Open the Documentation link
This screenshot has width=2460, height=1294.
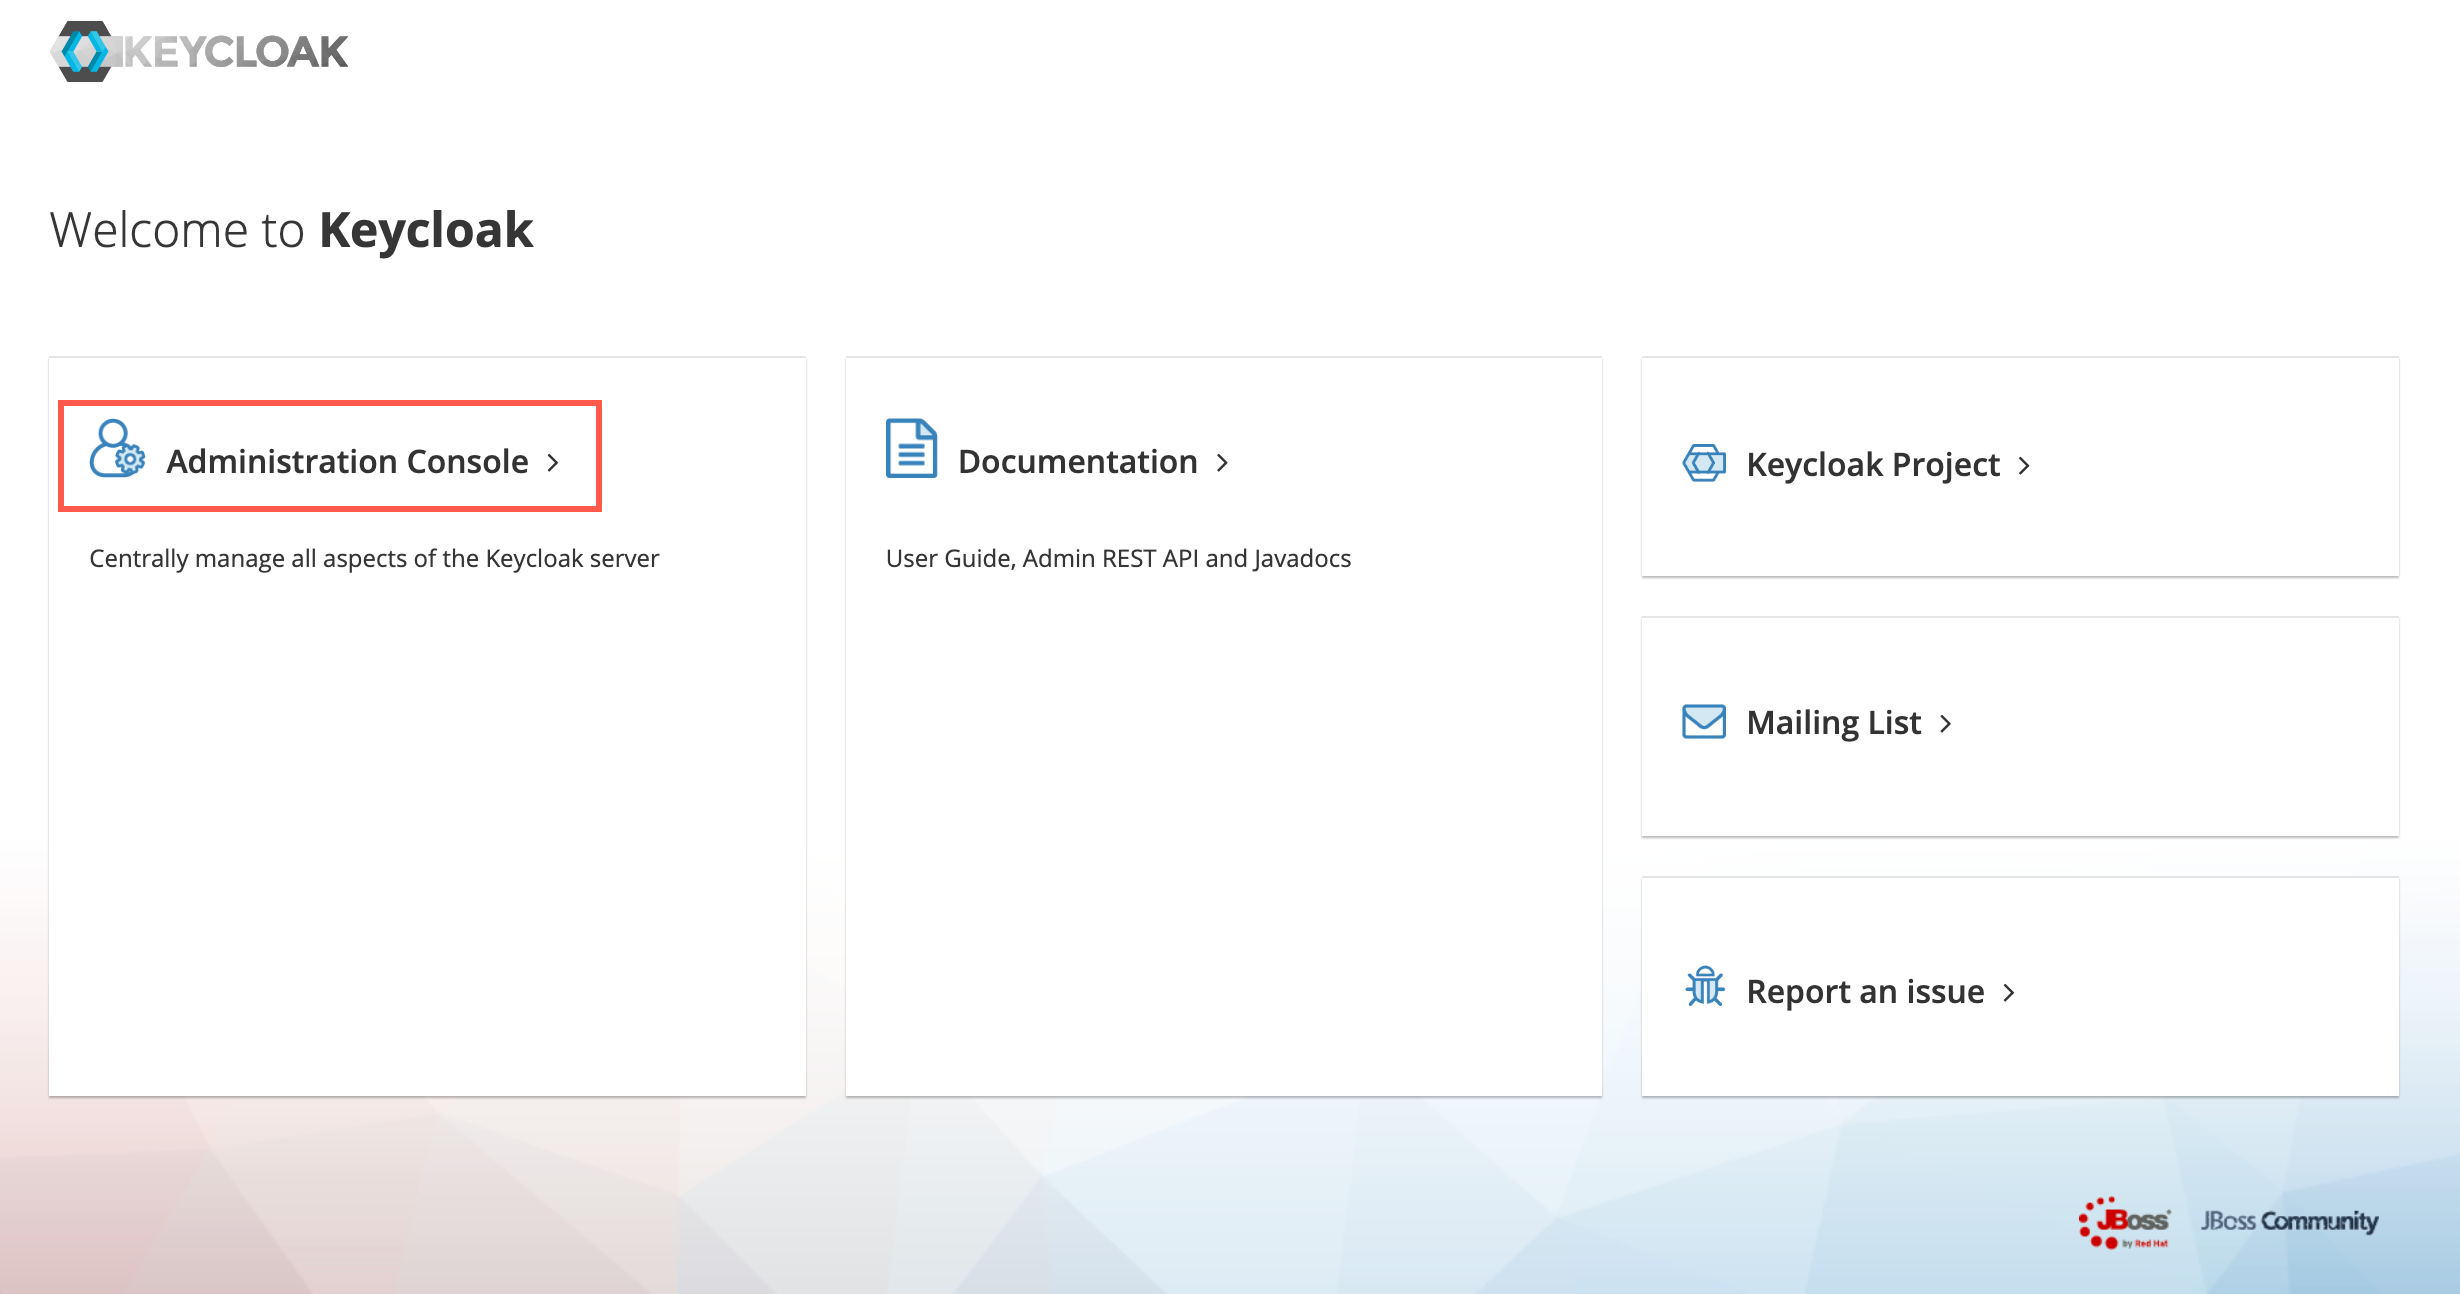tap(1077, 461)
